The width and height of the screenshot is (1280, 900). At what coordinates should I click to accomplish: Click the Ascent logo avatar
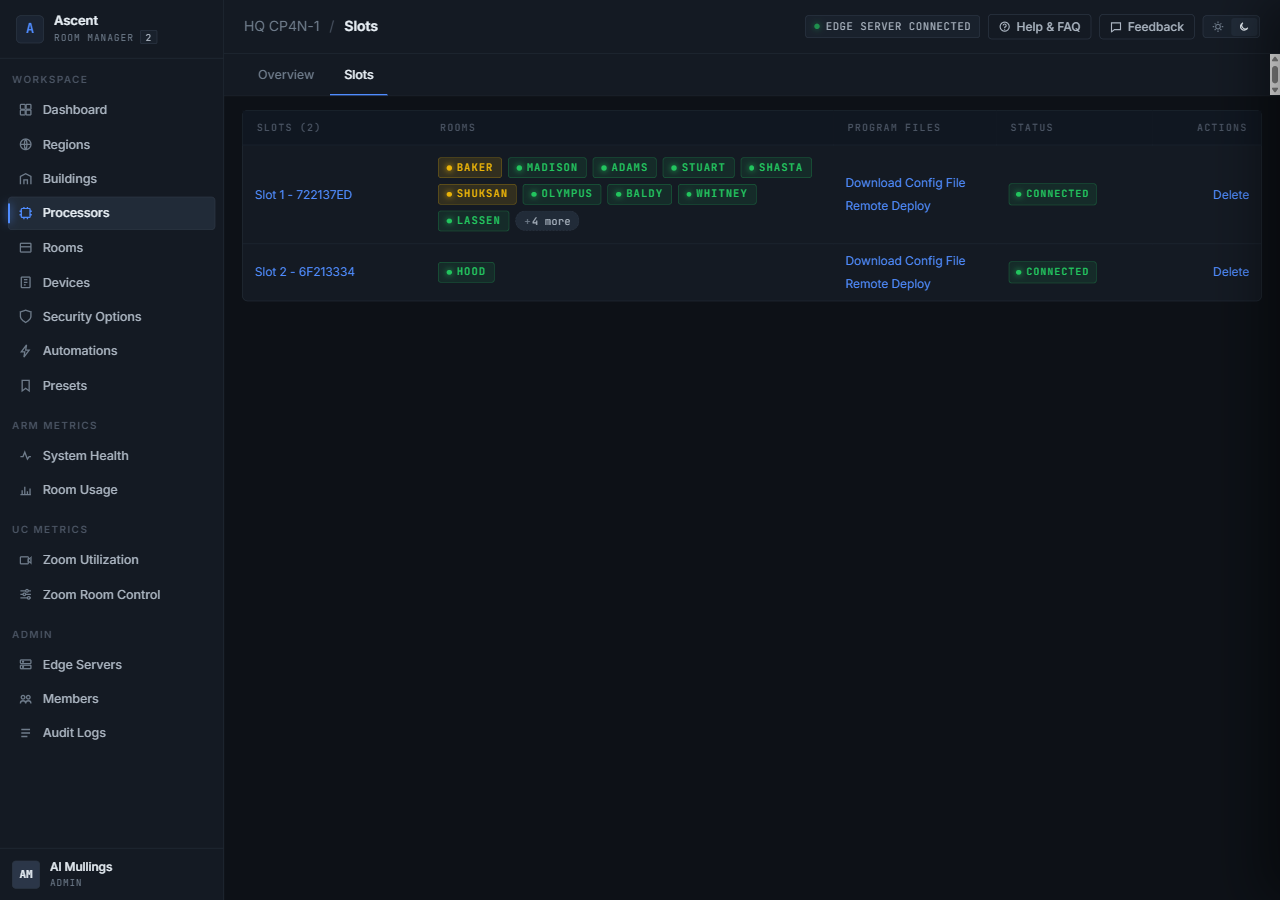tap(30, 29)
